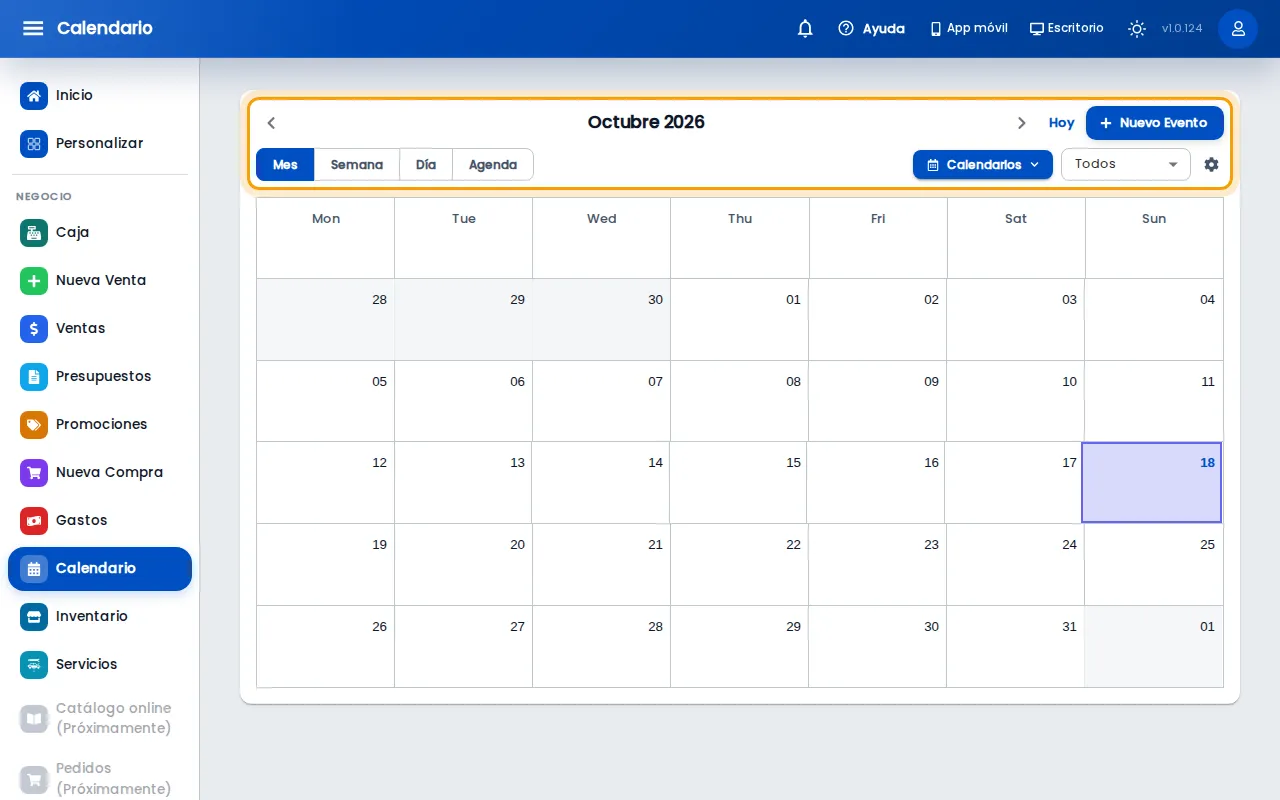Click the Promociones tag icon
Image resolution: width=1280 pixels, height=800 pixels.
pyautogui.click(x=34, y=425)
